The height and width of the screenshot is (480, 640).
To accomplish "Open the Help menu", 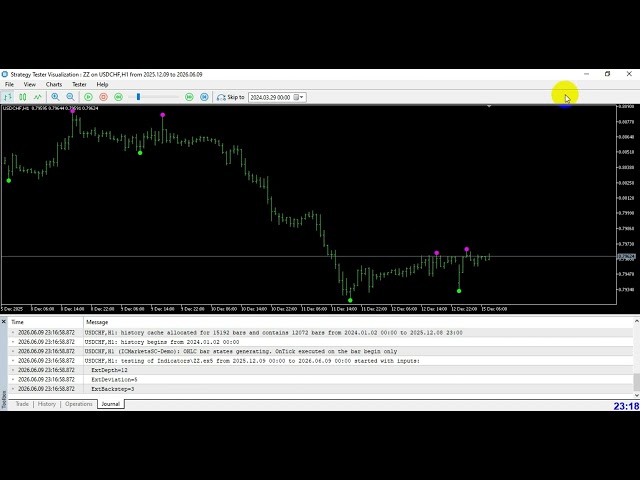I will click(x=102, y=84).
